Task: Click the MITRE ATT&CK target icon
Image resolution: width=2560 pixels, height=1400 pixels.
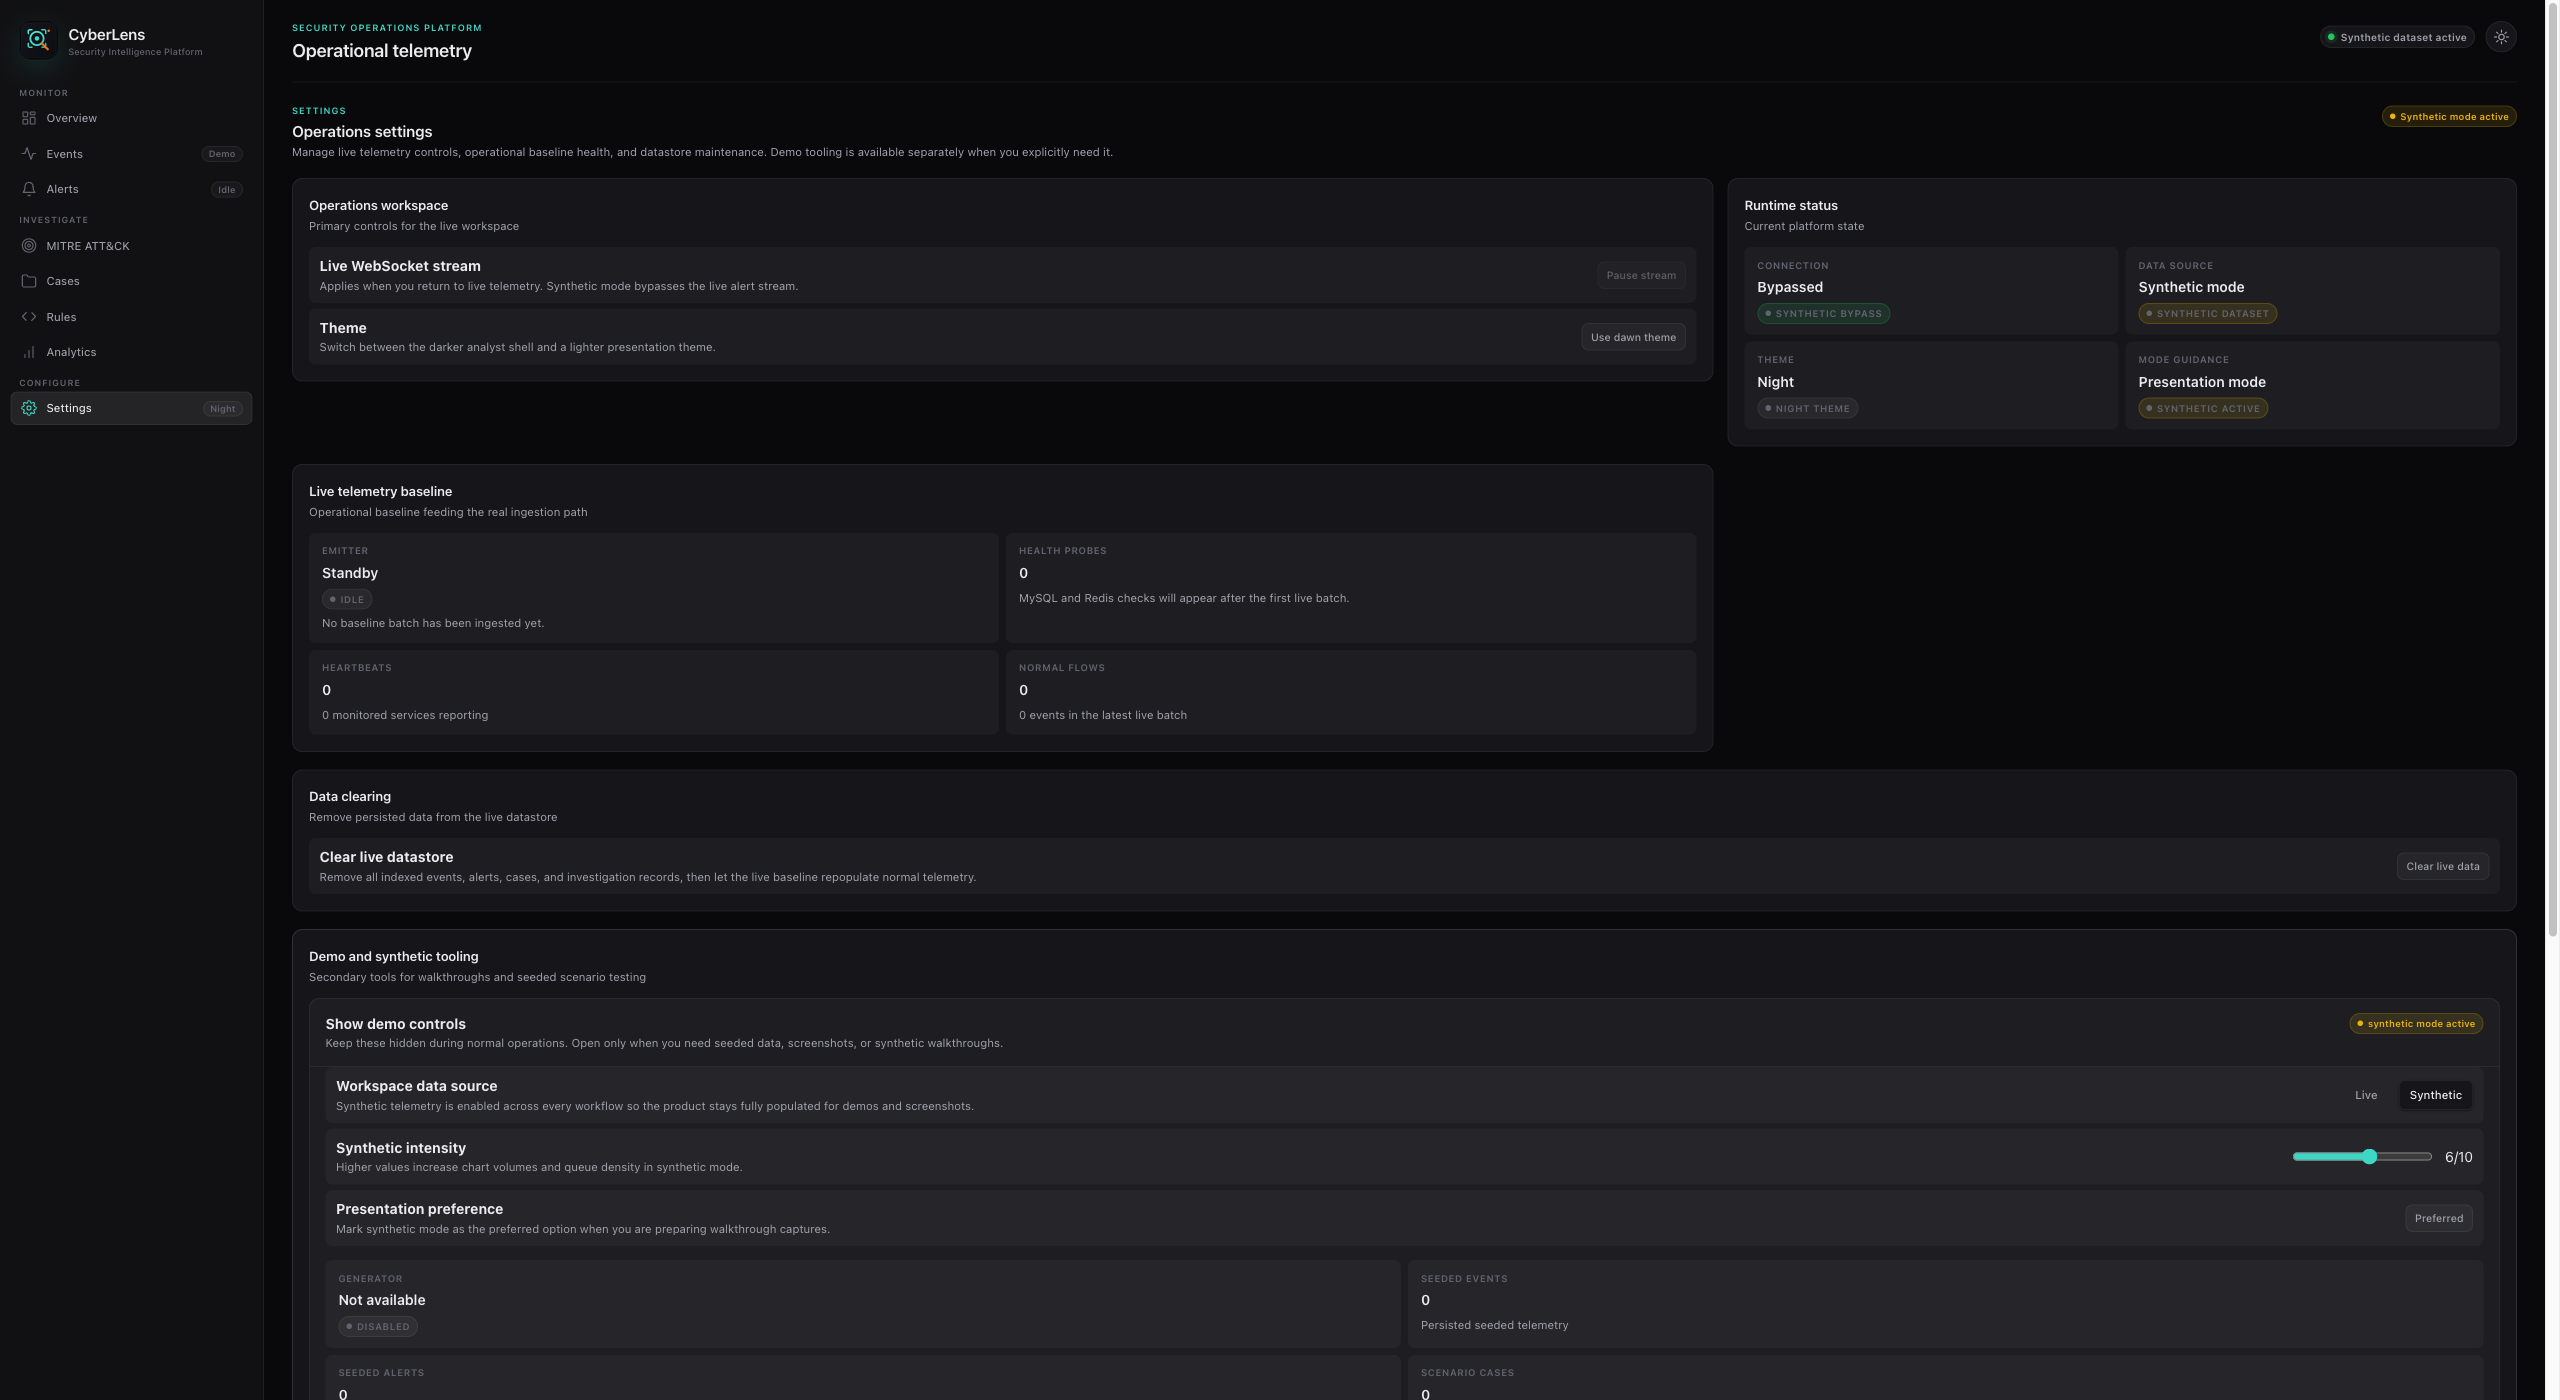Action: click(29, 246)
